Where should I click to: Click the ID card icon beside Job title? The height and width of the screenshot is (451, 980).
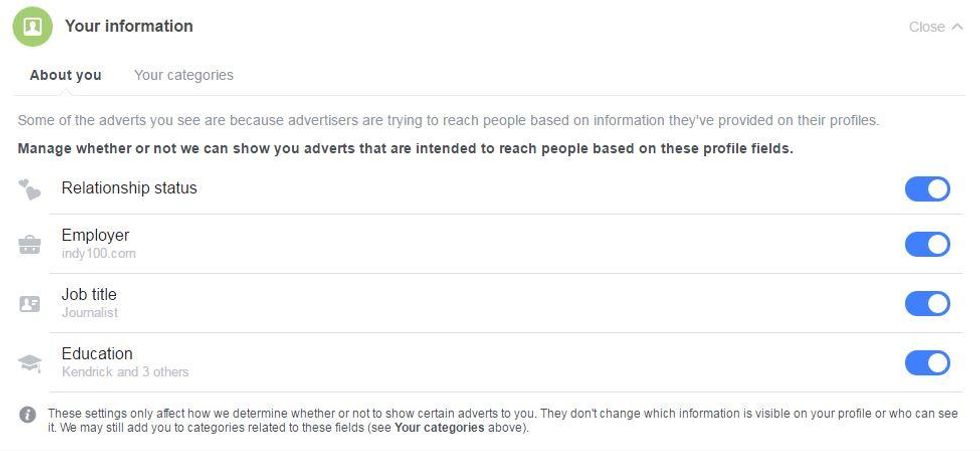pyautogui.click(x=29, y=304)
